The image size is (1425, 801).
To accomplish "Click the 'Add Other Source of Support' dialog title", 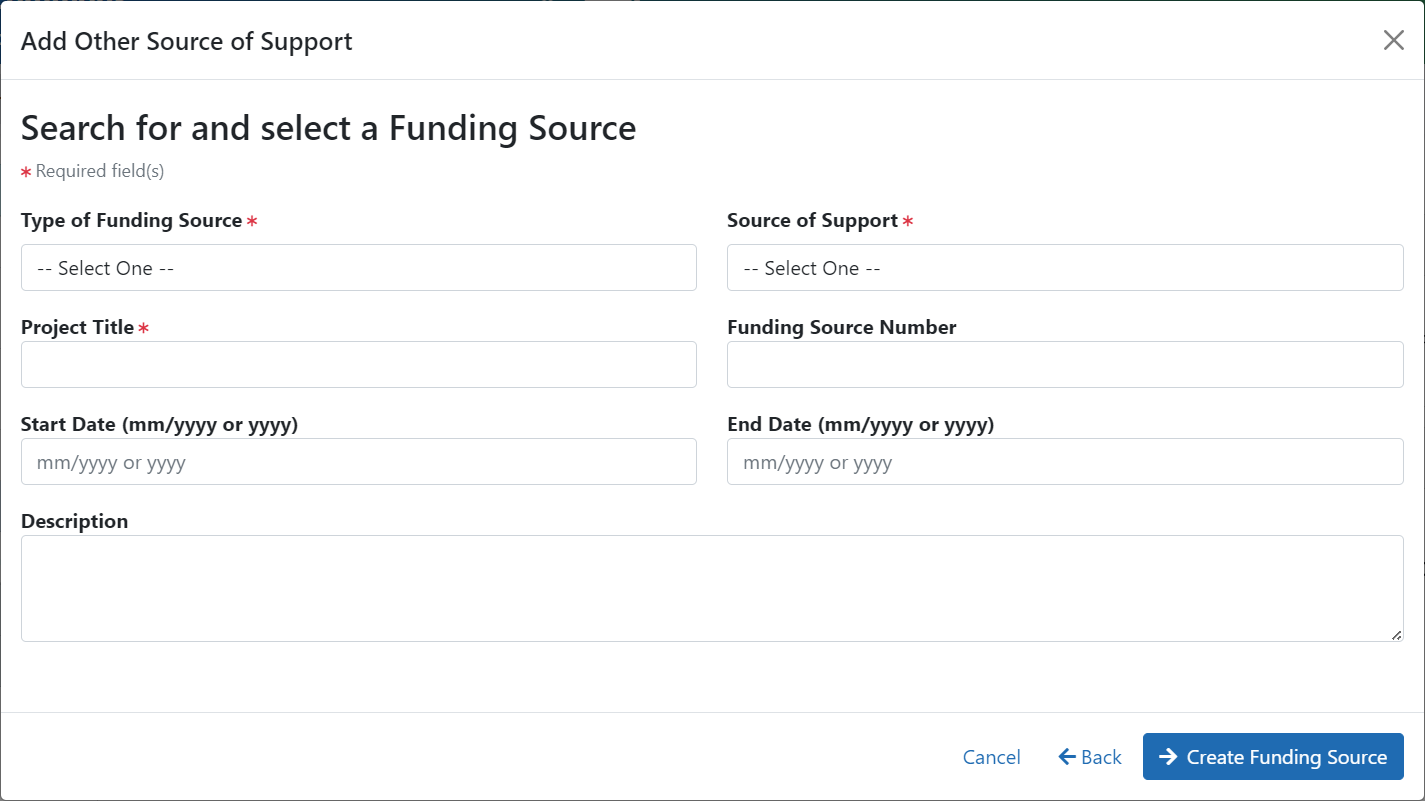I will coord(186,41).
